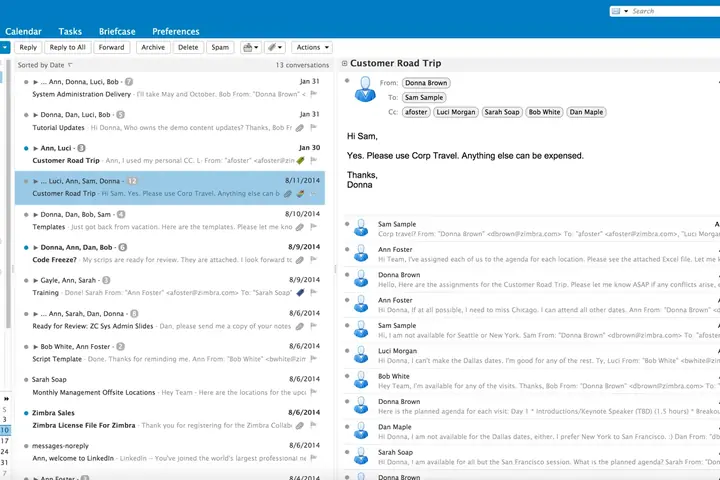Click the Reply to All button
Screen dimensions: 720x480
pos(68,47)
